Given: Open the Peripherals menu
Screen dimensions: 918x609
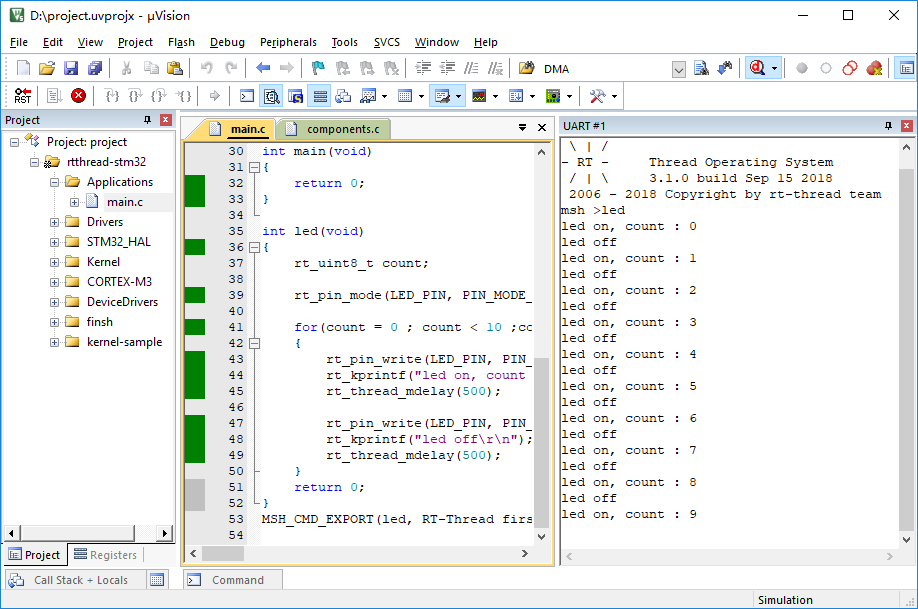Looking at the screenshot, I should tap(288, 42).
